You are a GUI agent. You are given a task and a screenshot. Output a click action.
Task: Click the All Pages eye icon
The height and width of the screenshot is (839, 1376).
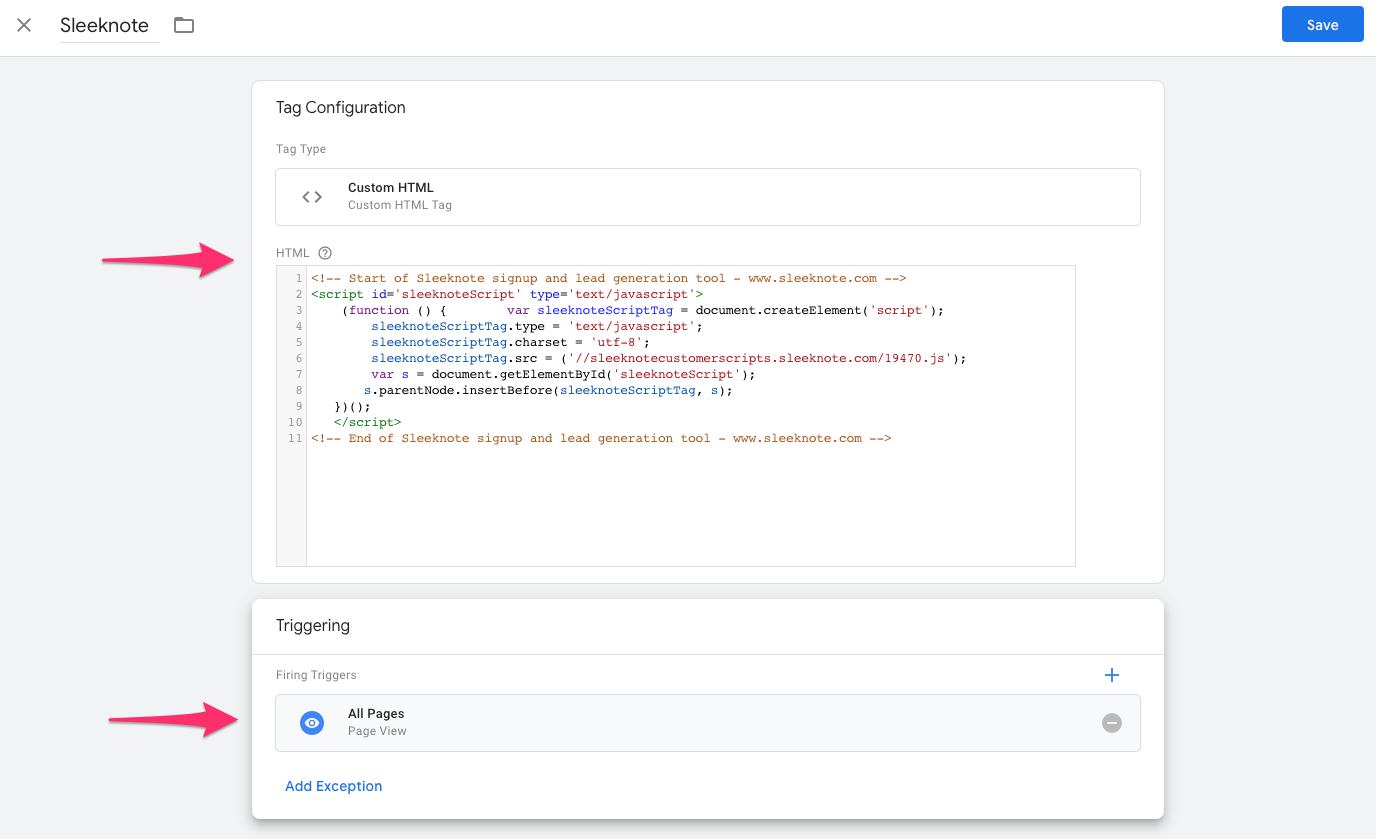tap(312, 723)
